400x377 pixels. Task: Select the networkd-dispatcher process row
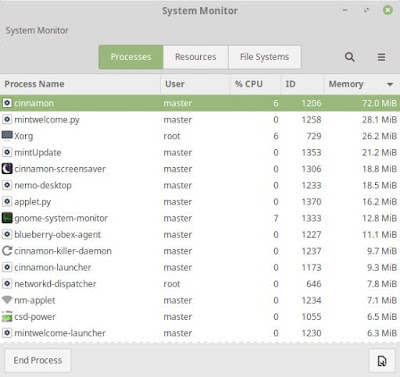click(x=200, y=284)
